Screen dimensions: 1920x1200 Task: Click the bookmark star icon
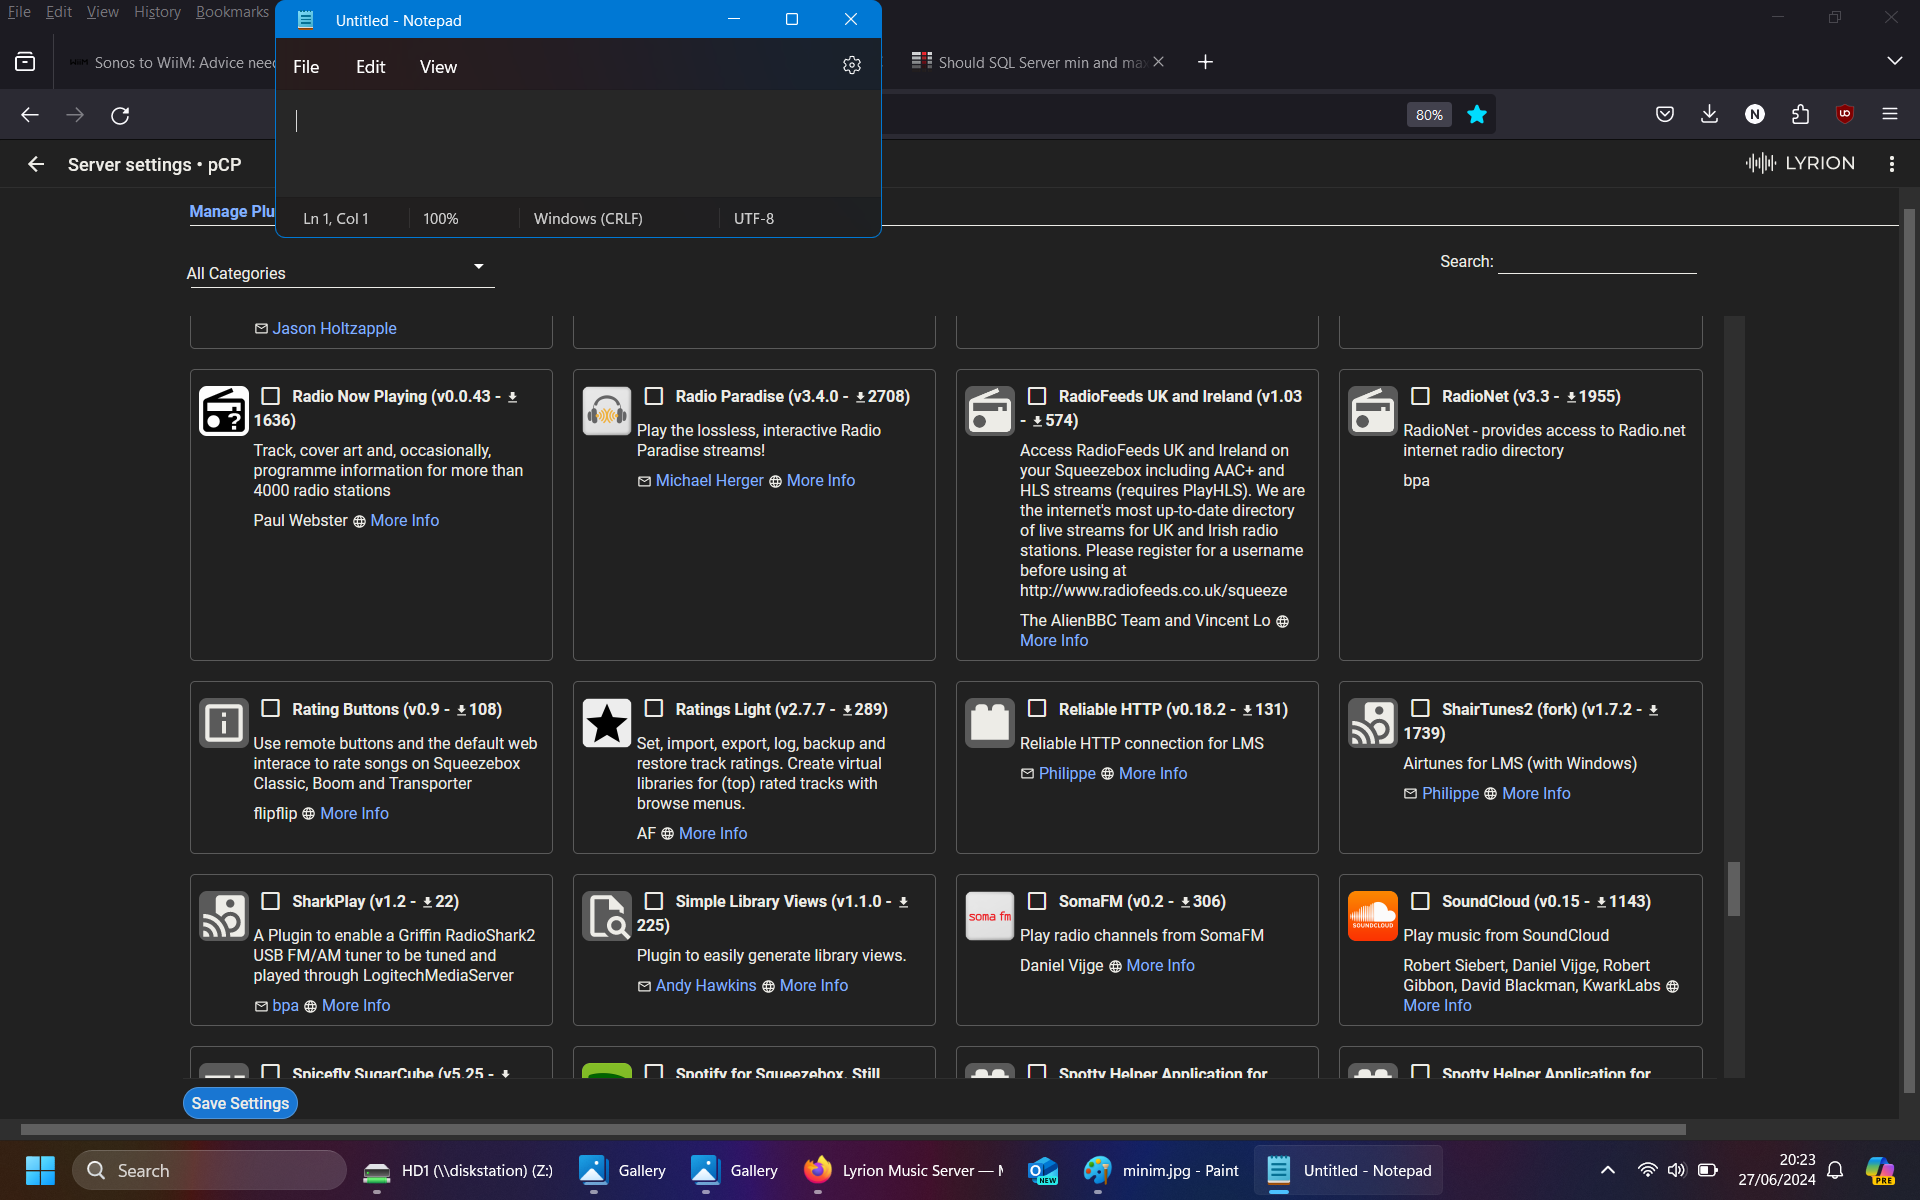click(1477, 115)
